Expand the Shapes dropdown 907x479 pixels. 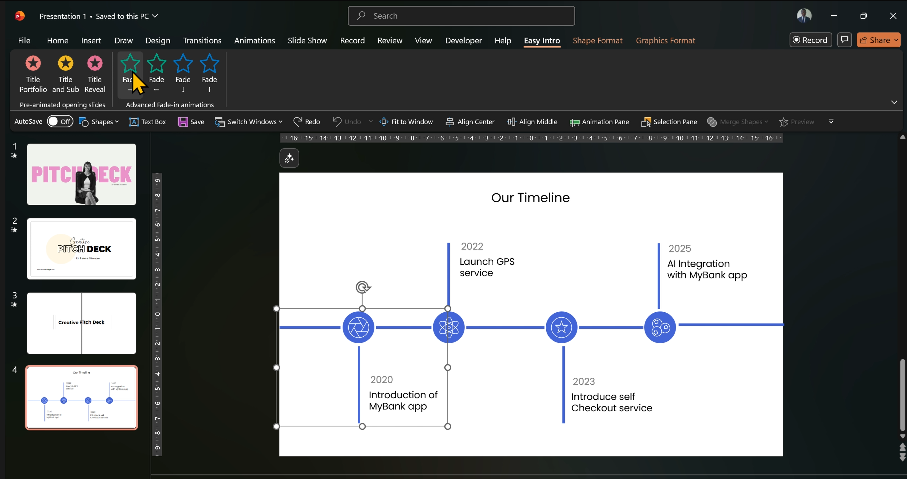[x=99, y=121]
